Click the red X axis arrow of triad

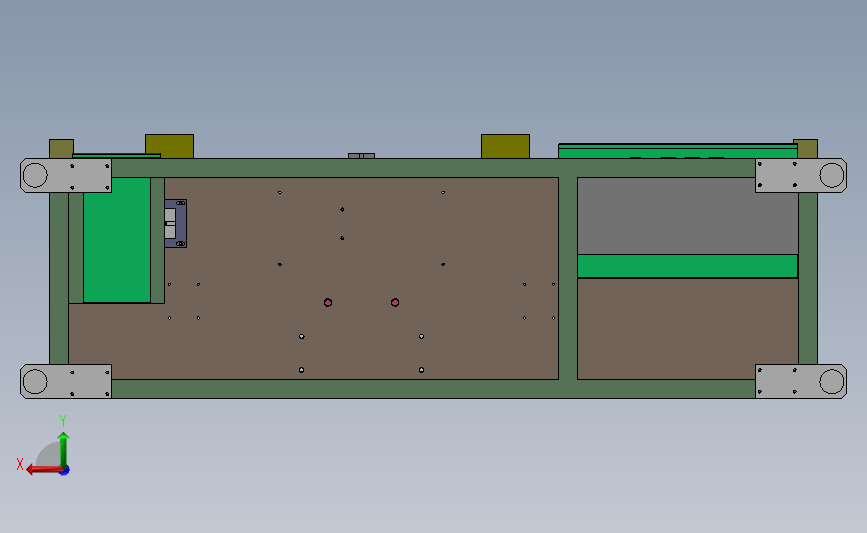(43, 469)
